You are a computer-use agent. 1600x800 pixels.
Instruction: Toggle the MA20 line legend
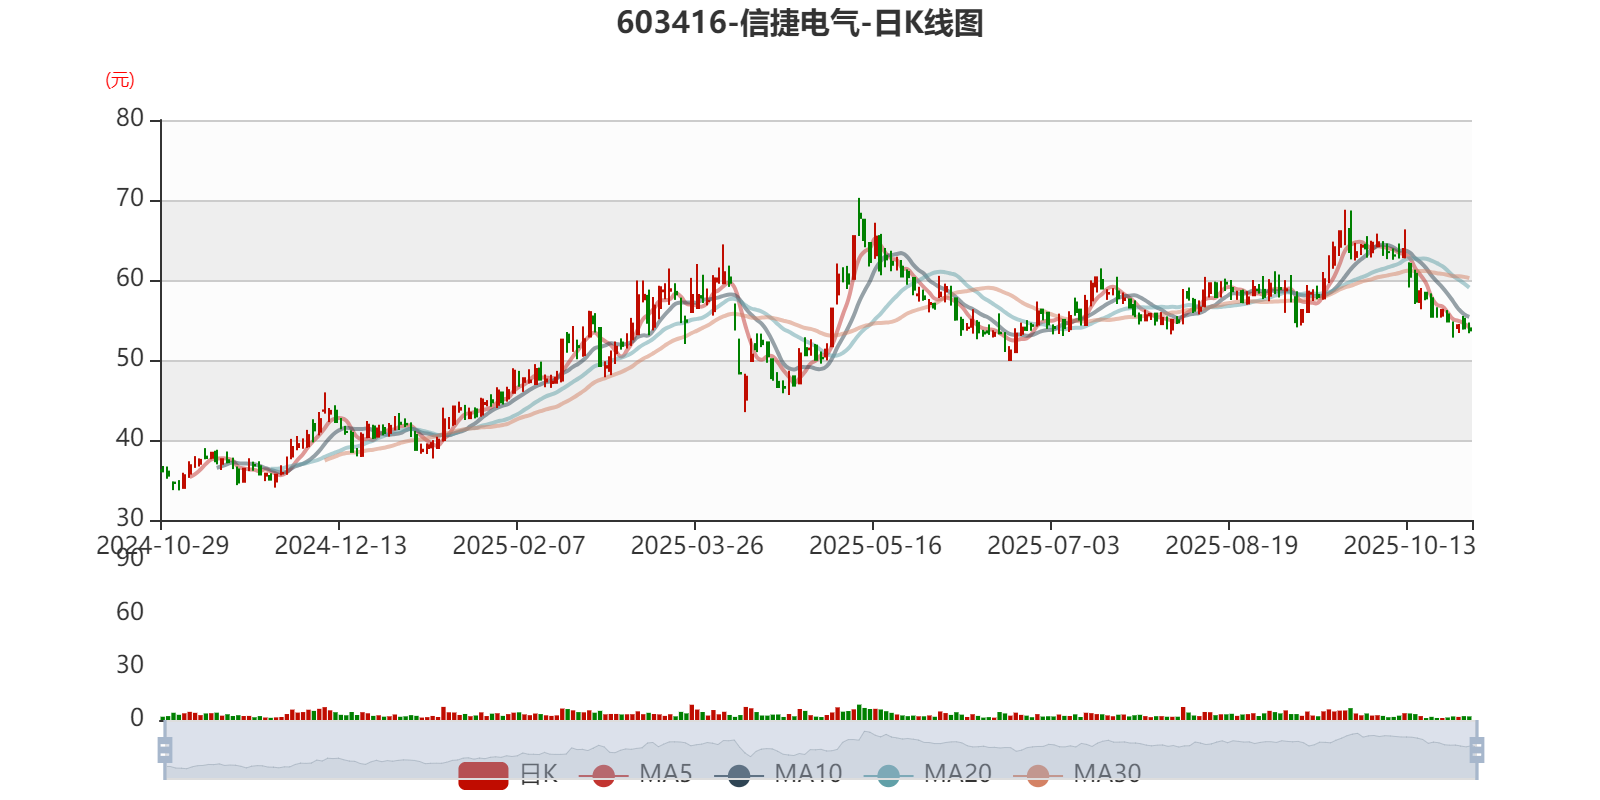[928, 774]
